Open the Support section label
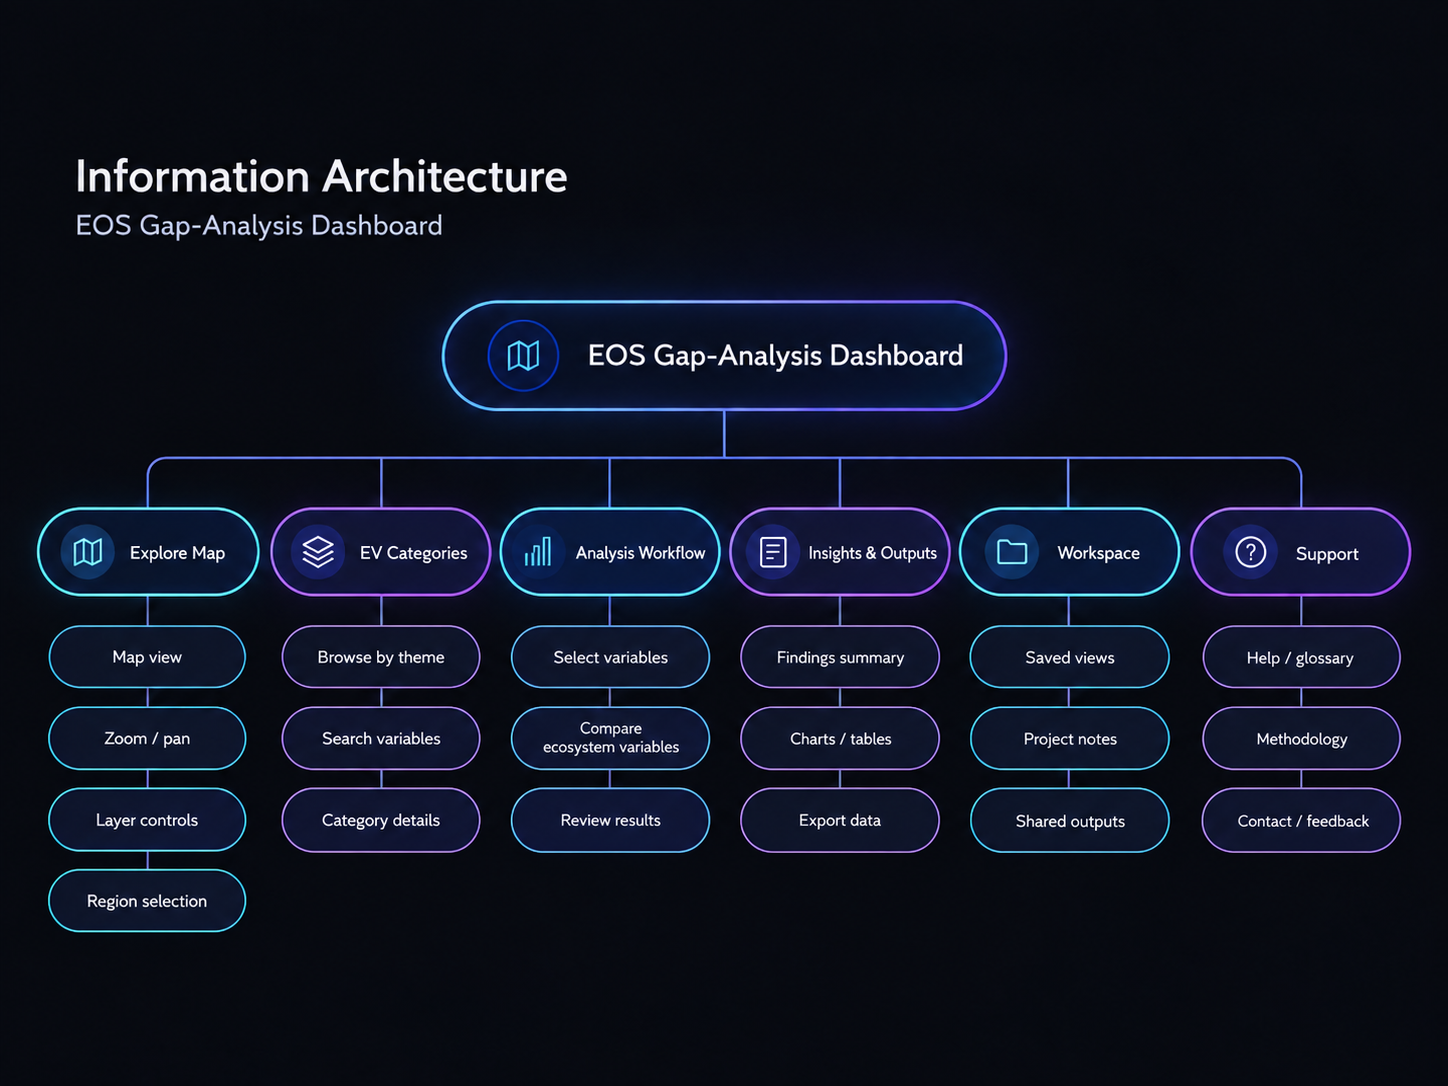The image size is (1448, 1086). point(1327,554)
